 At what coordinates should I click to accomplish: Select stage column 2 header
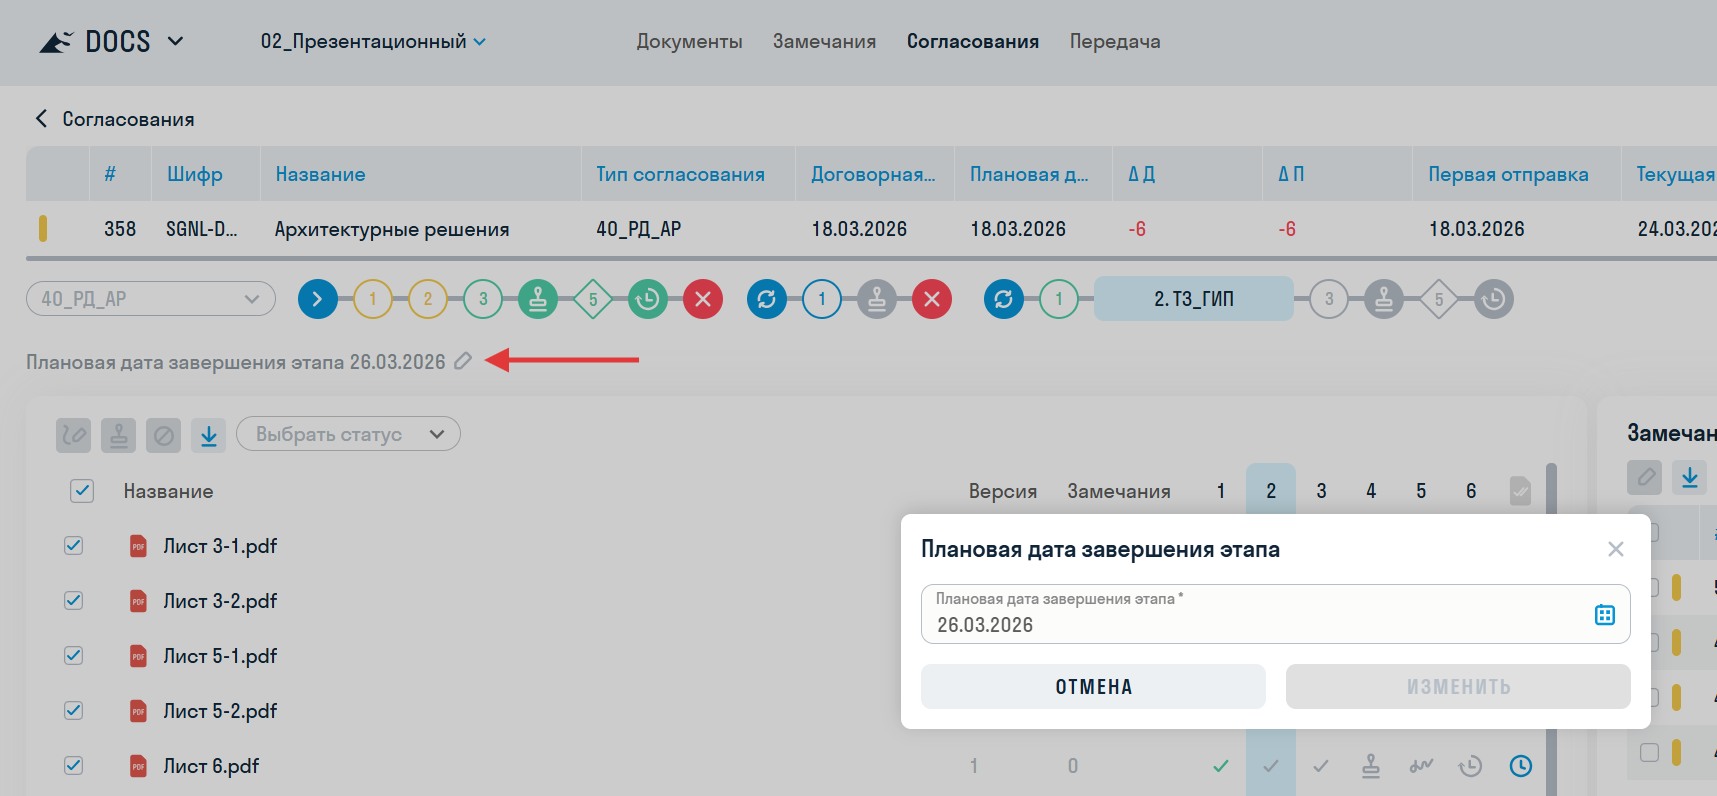[1271, 491]
